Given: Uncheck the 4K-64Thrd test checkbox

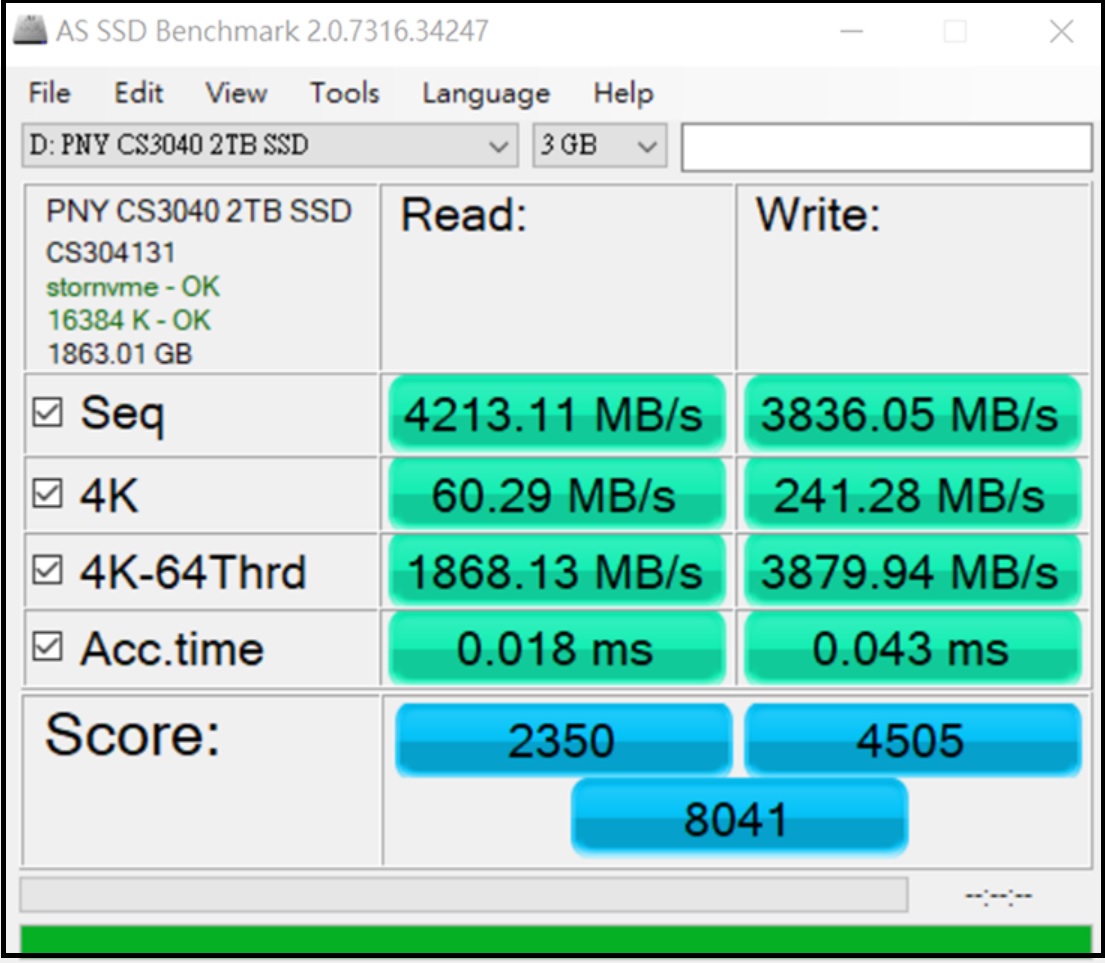Looking at the screenshot, I should [47, 570].
